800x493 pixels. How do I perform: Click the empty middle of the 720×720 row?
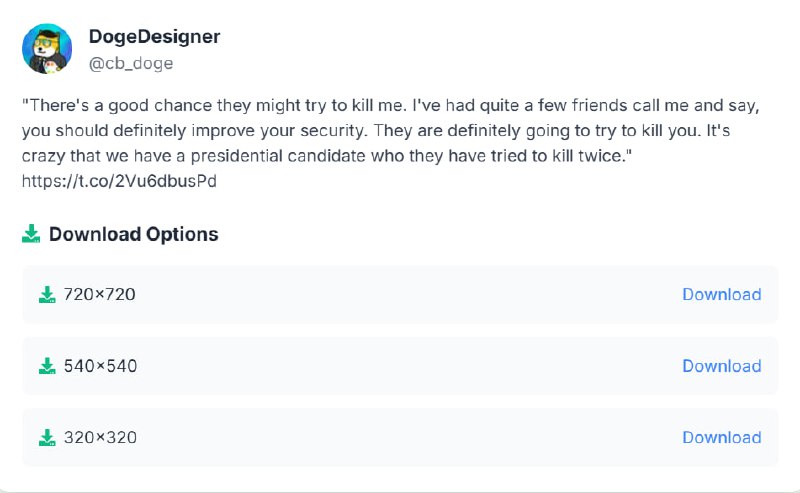pos(400,294)
